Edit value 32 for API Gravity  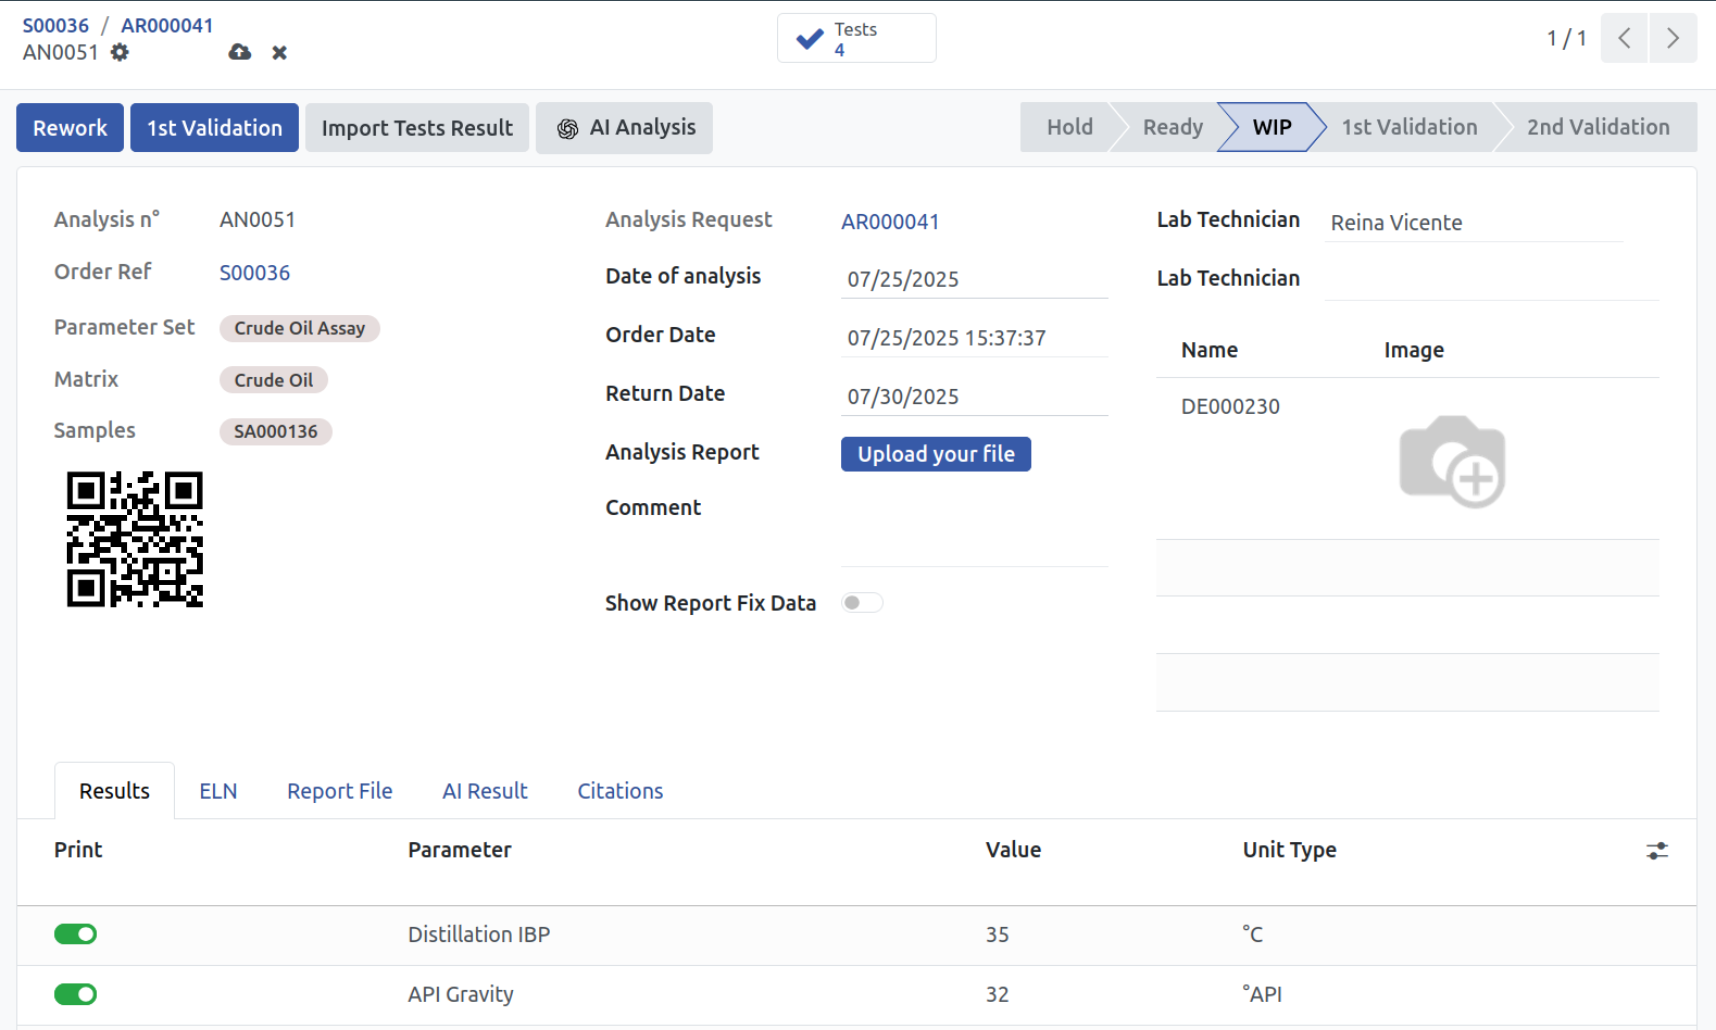pyautogui.click(x=997, y=995)
